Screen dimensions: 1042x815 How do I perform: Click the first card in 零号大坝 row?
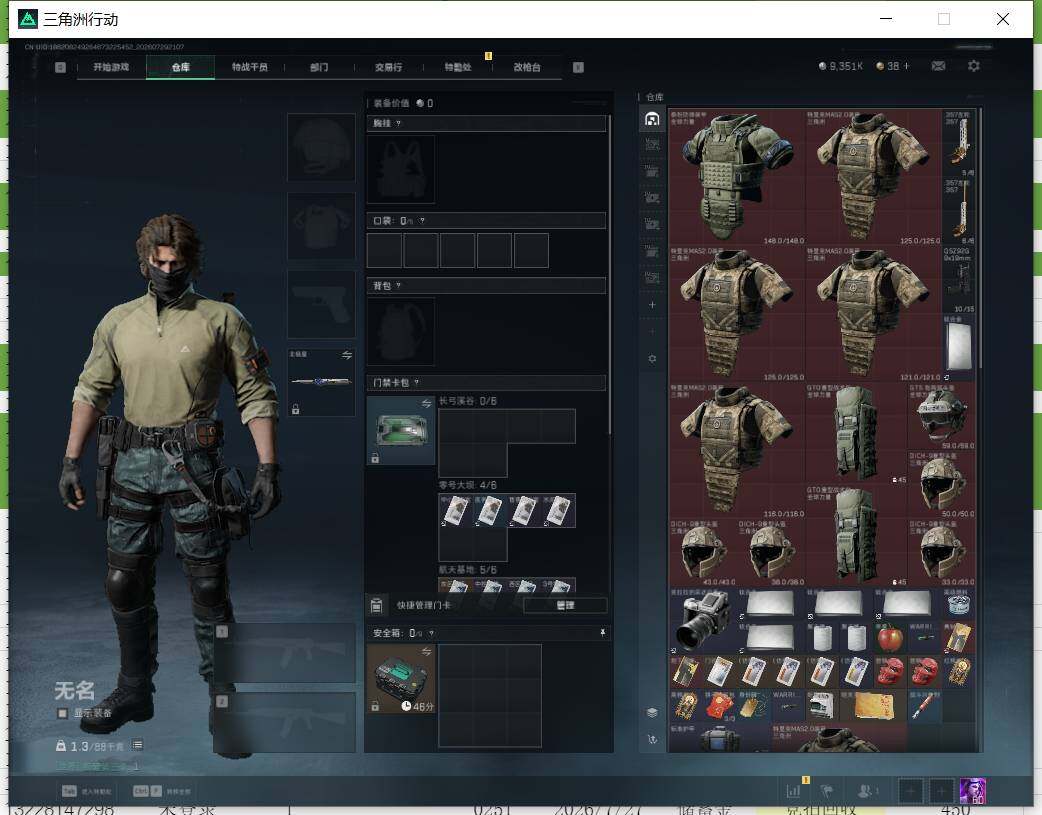pyautogui.click(x=455, y=511)
